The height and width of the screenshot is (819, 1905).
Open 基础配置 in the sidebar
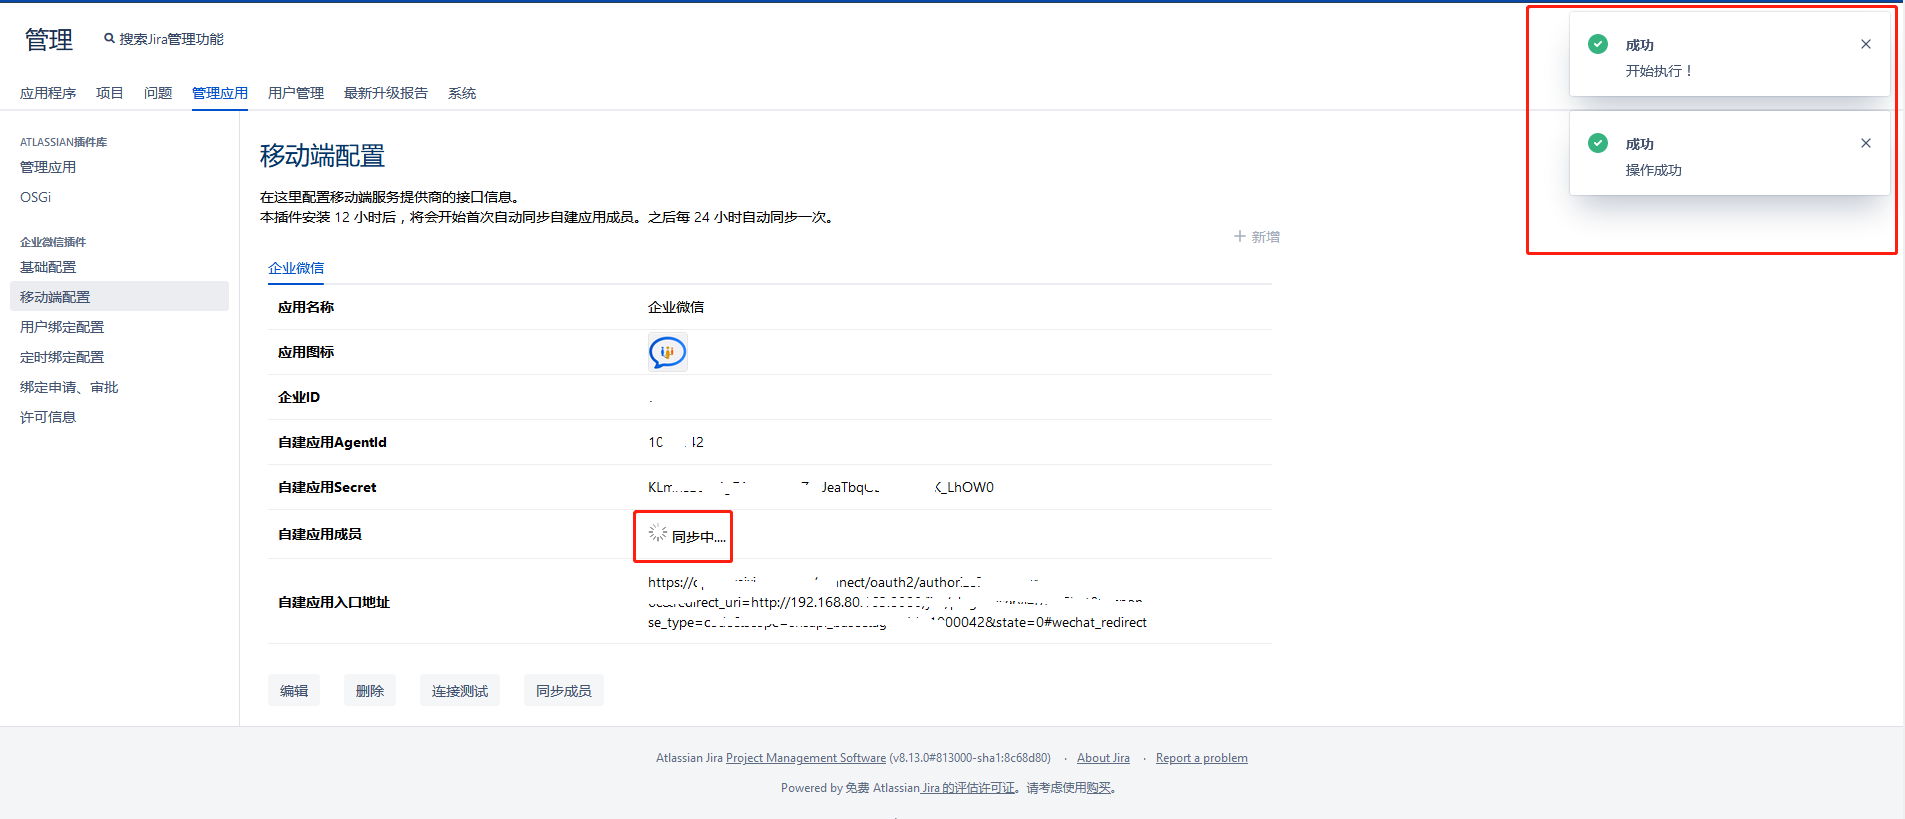[48, 267]
